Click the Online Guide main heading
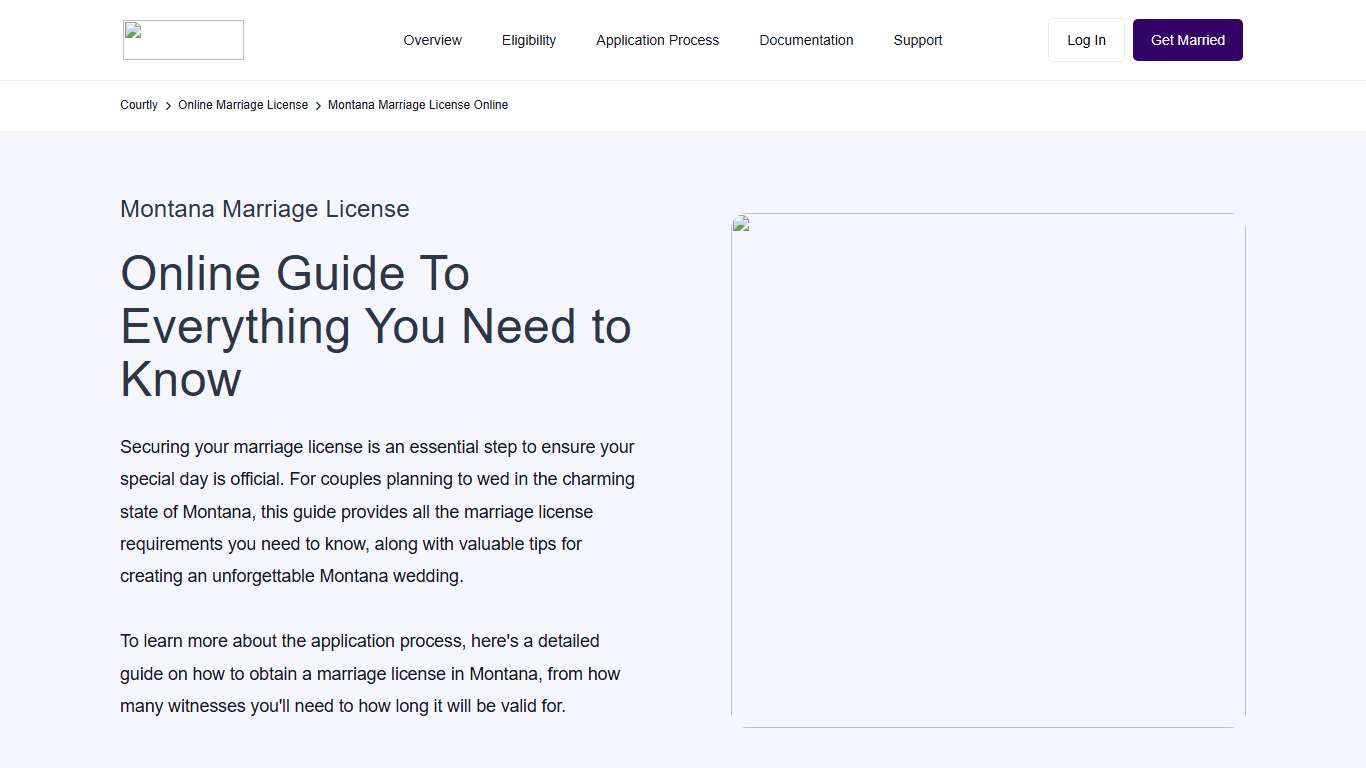 (x=375, y=326)
